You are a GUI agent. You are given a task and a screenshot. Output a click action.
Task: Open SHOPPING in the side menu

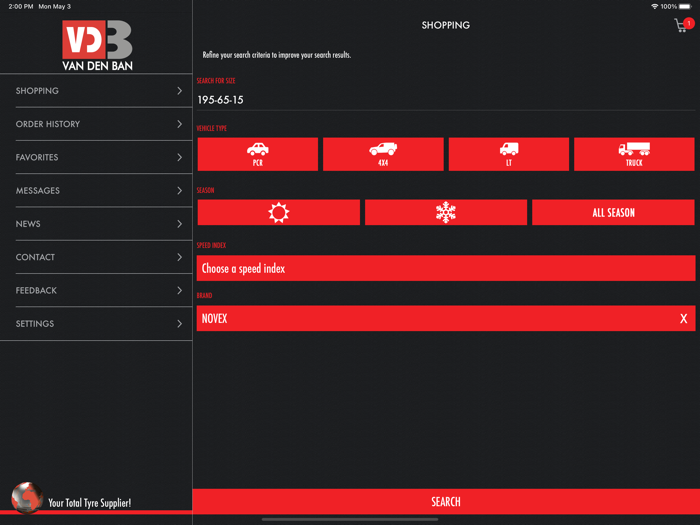[x=96, y=91]
